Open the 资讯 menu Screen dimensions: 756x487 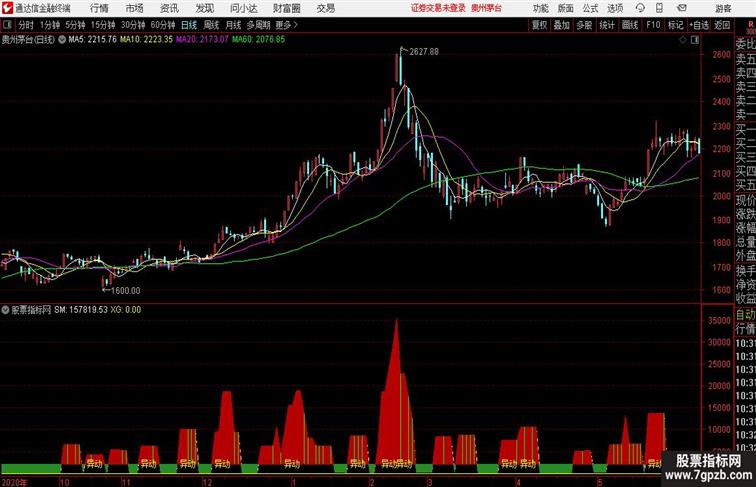169,8
